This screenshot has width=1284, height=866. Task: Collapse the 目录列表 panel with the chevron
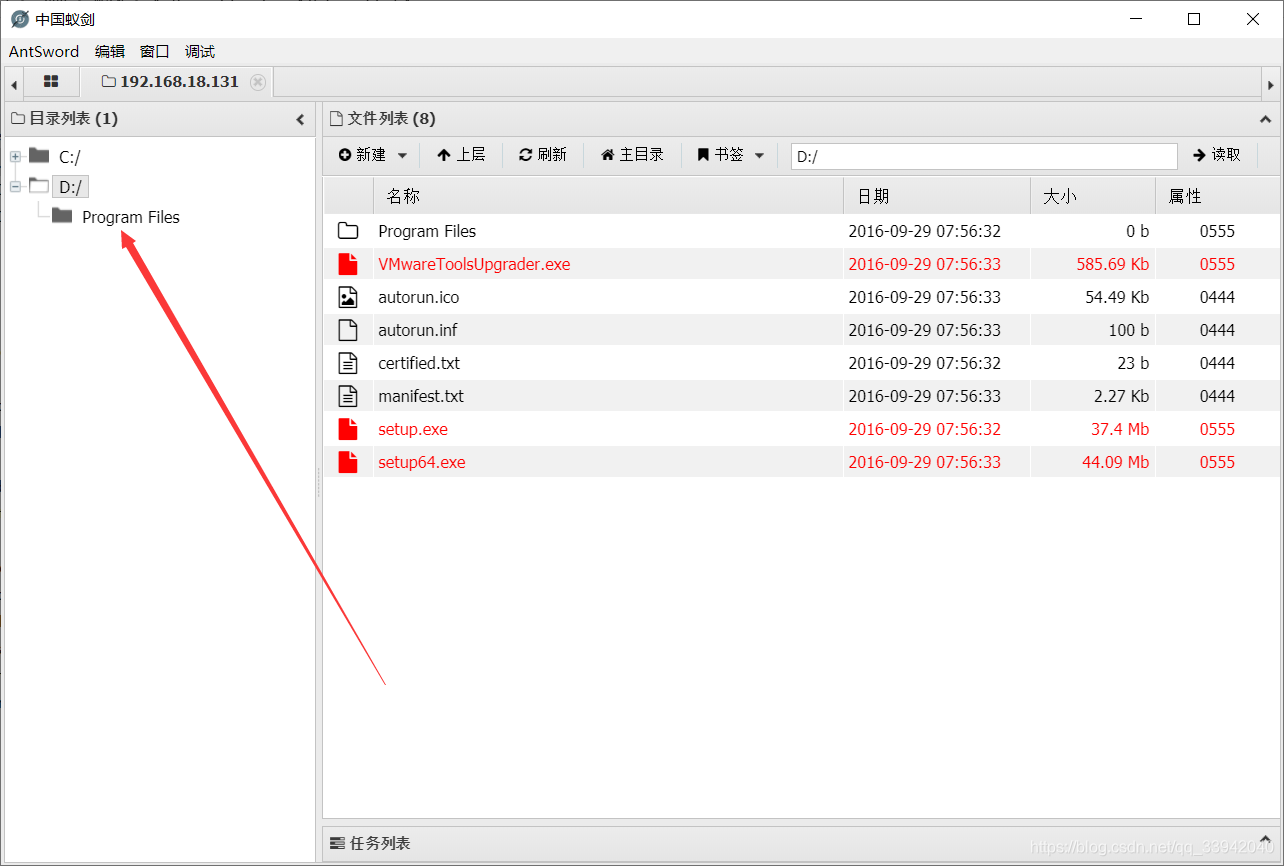click(300, 119)
